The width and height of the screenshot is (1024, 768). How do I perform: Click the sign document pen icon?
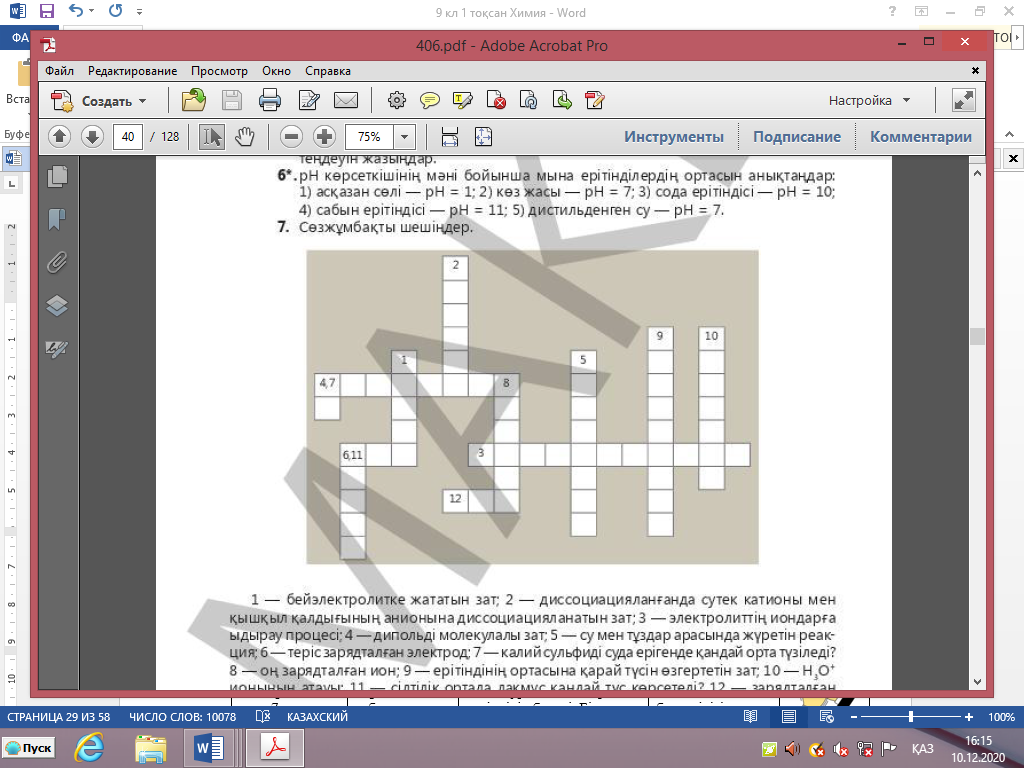click(595, 101)
